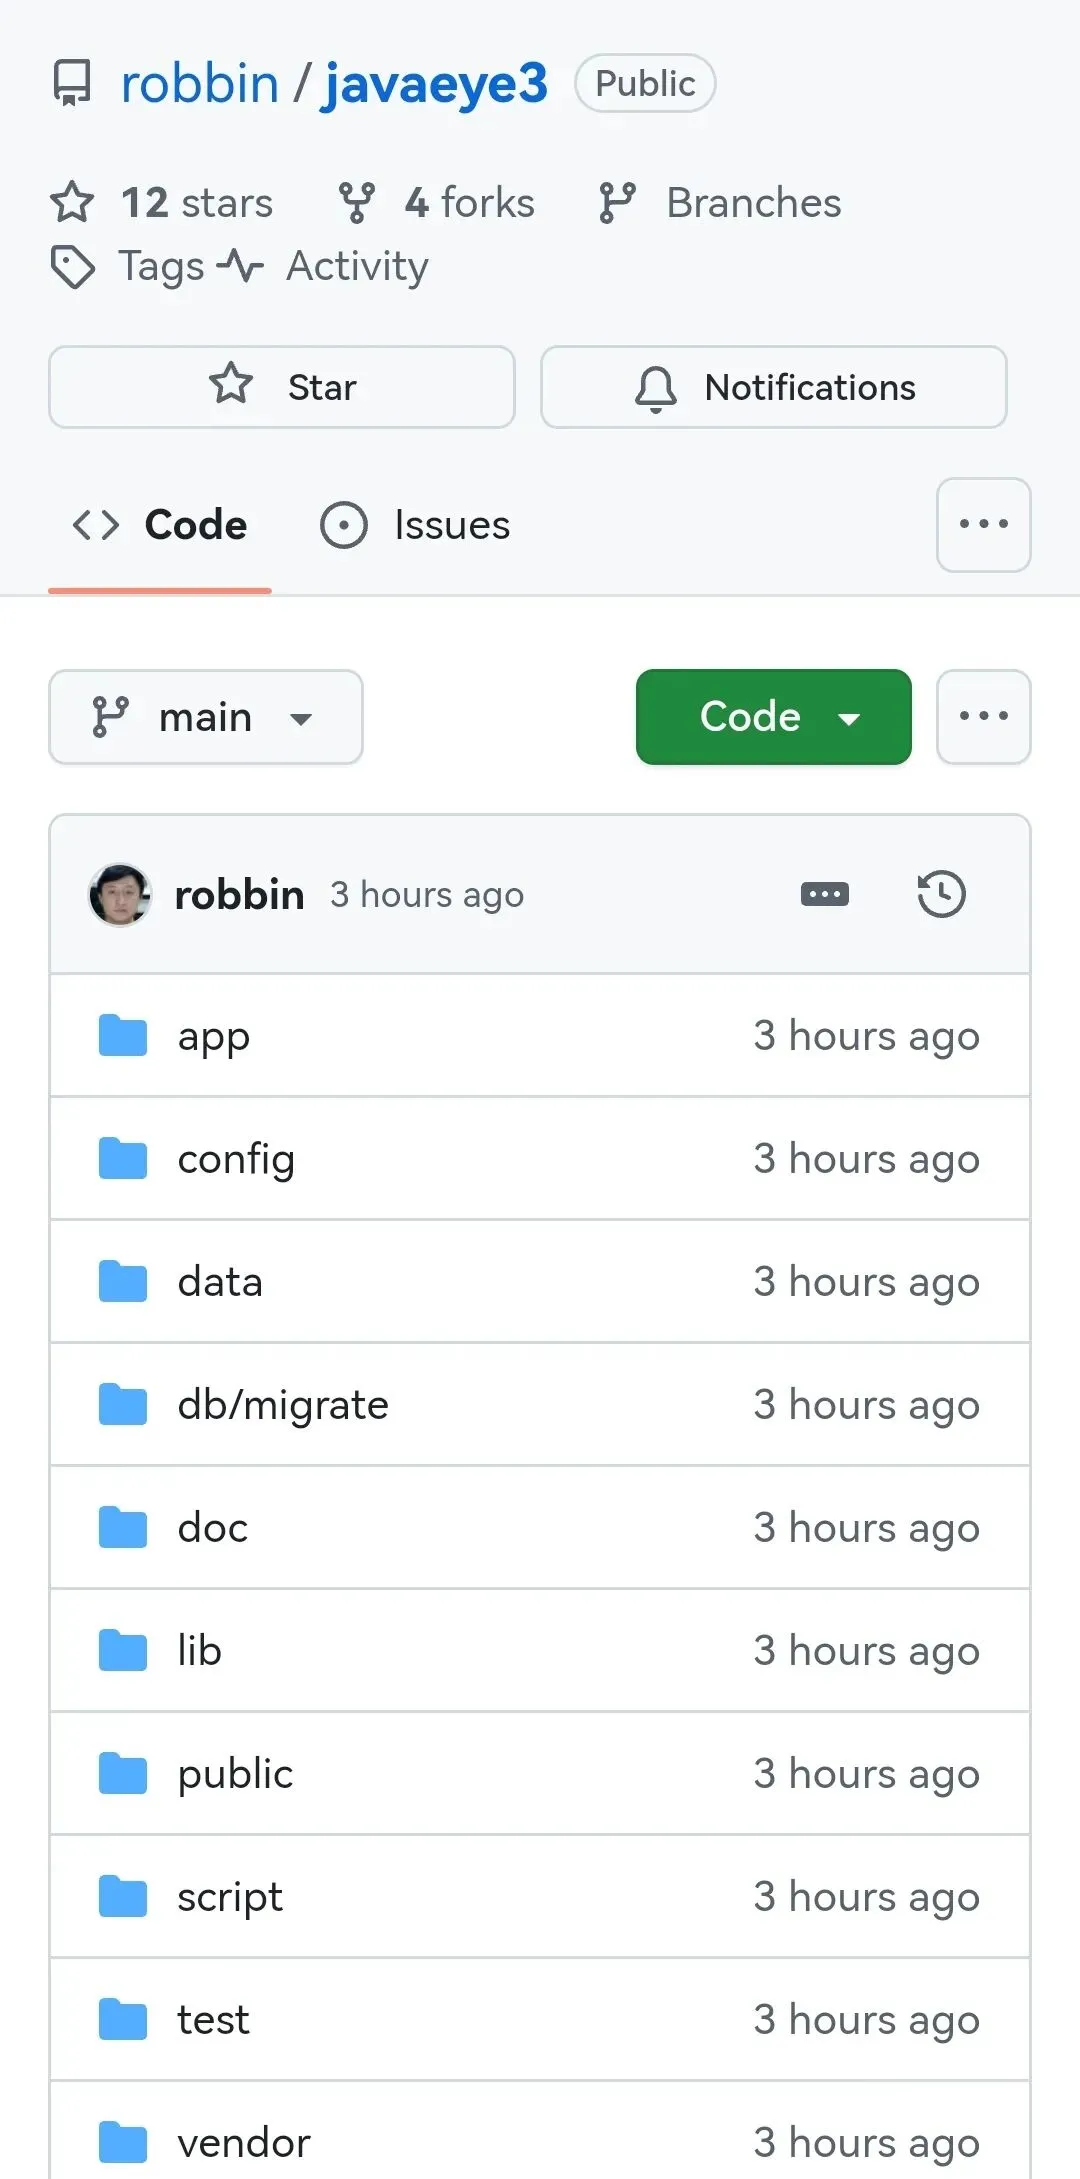Open the navigation tabs overflow menu
Screen dimensions: 1080x2179
coord(983,525)
